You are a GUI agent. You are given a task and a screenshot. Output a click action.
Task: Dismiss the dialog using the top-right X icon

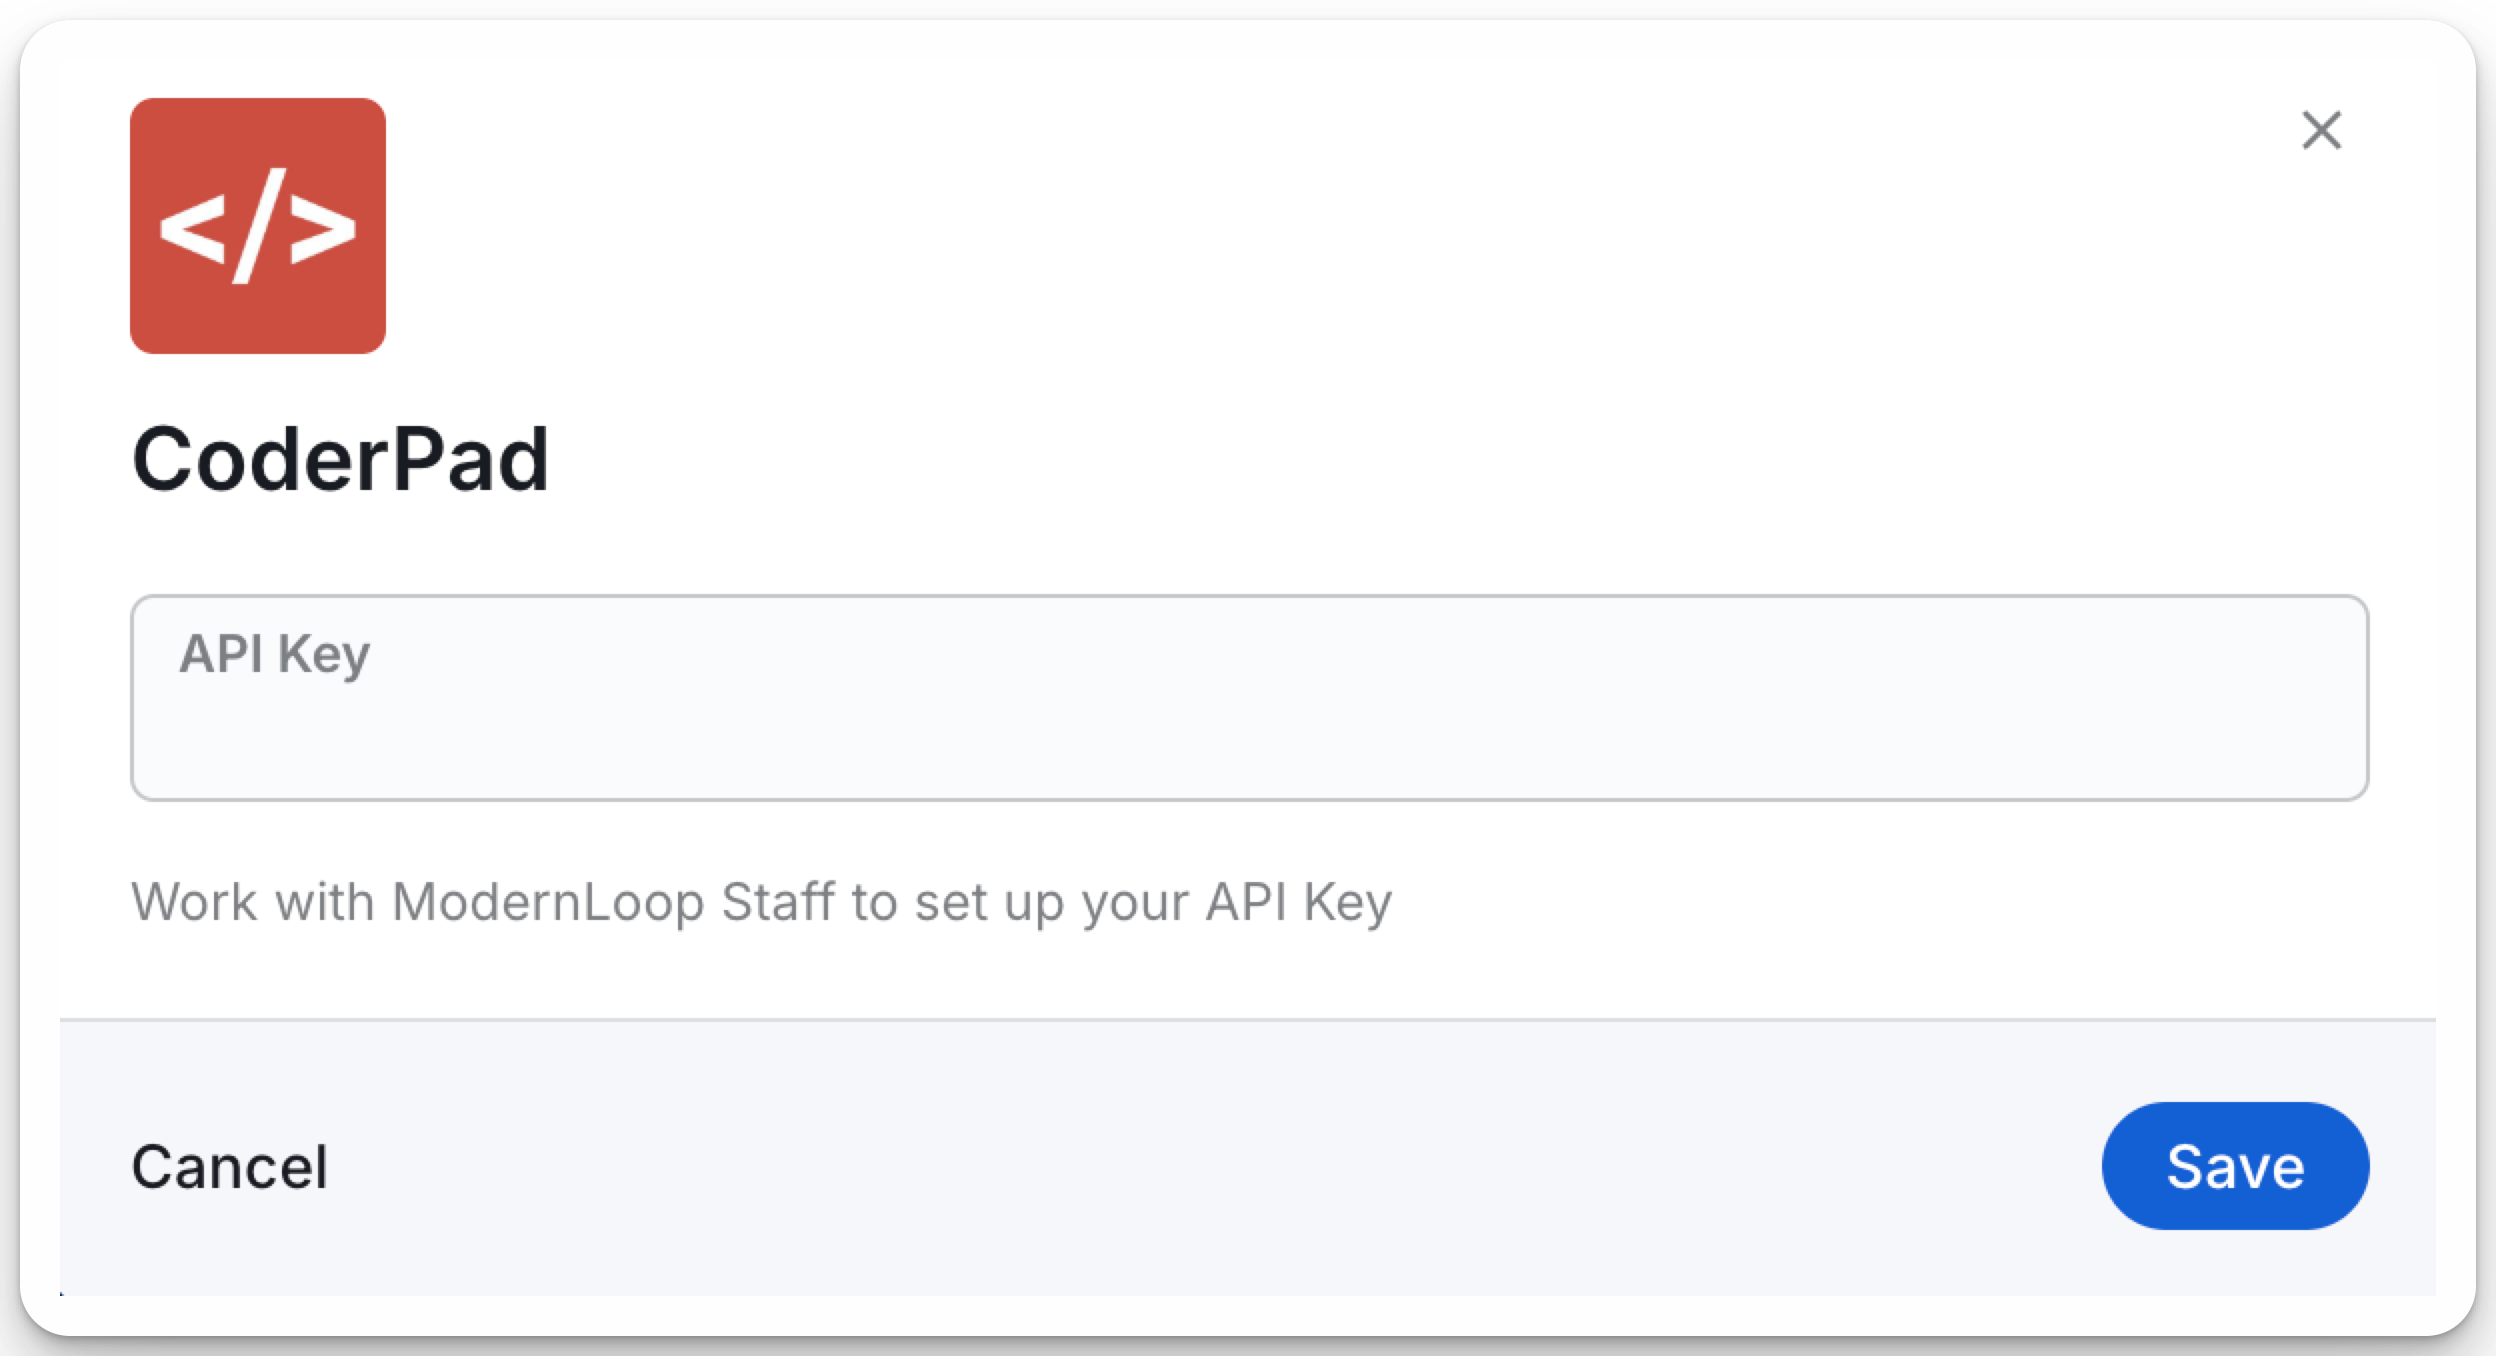point(2321,131)
